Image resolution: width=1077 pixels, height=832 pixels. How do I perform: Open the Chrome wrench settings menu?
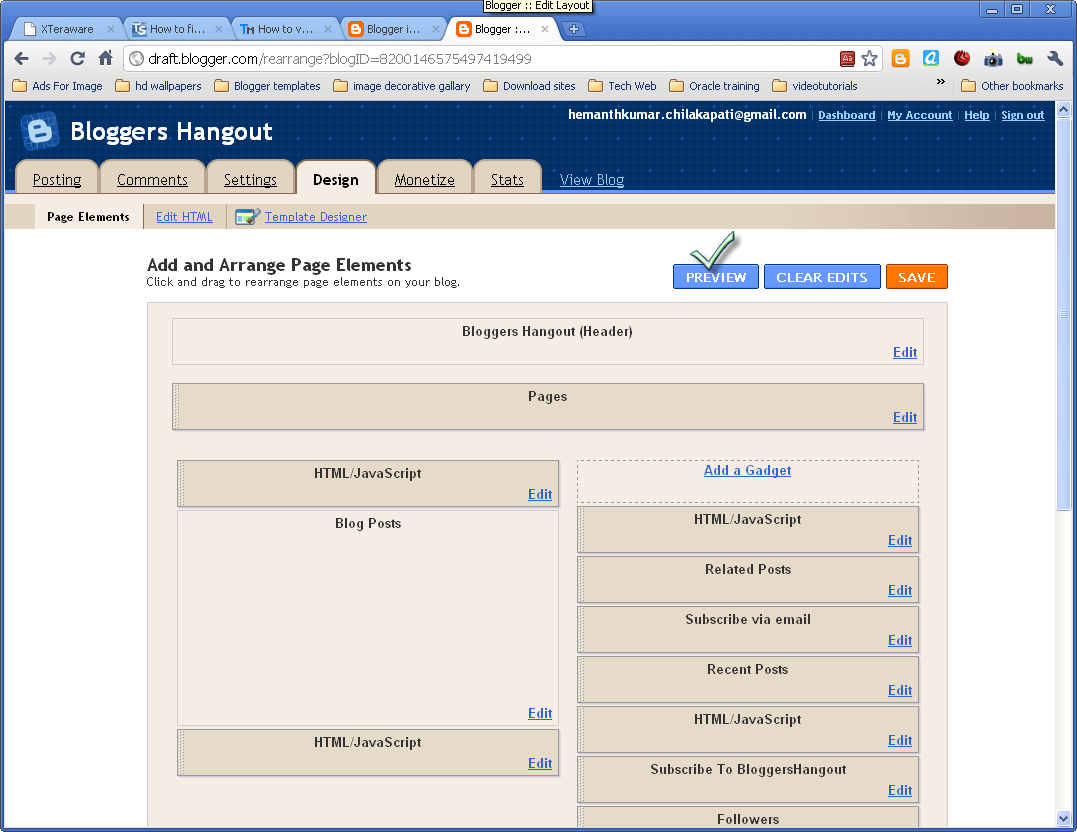point(1055,58)
